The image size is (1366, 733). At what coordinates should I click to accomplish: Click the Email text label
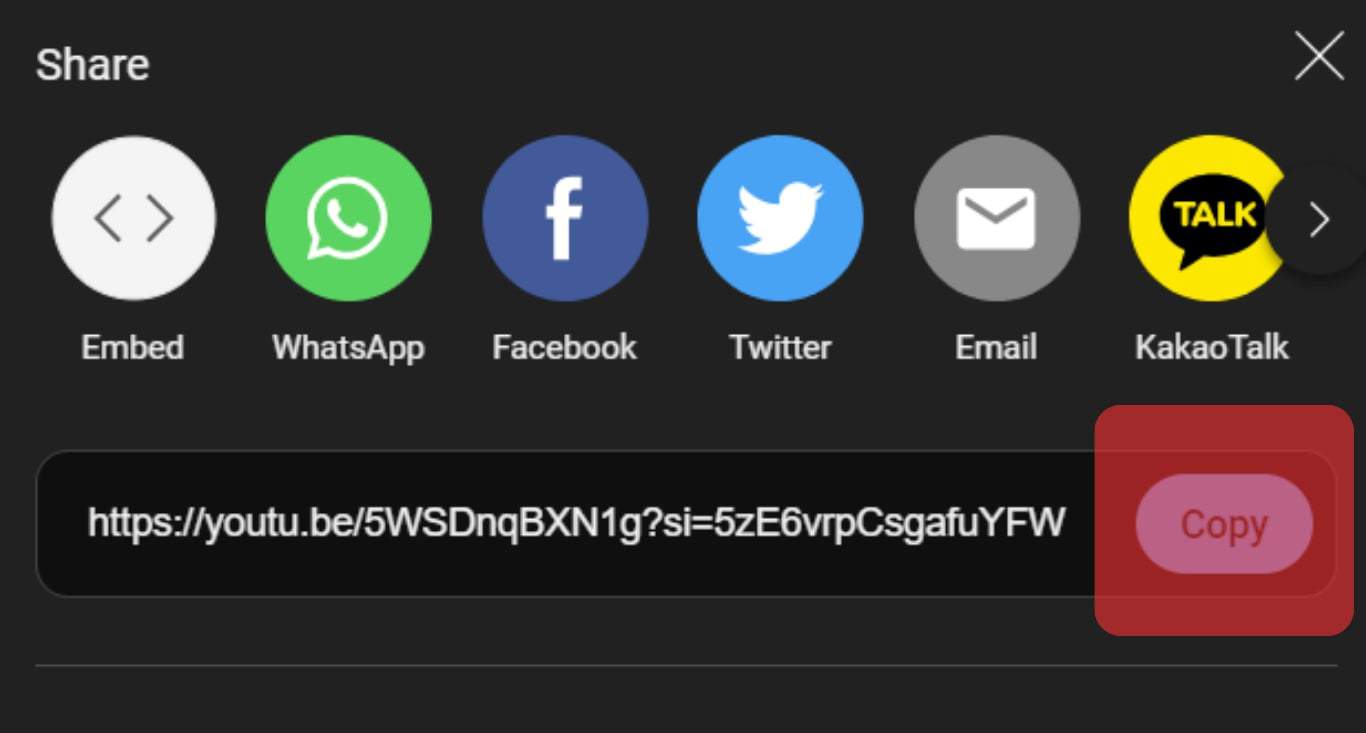click(996, 347)
